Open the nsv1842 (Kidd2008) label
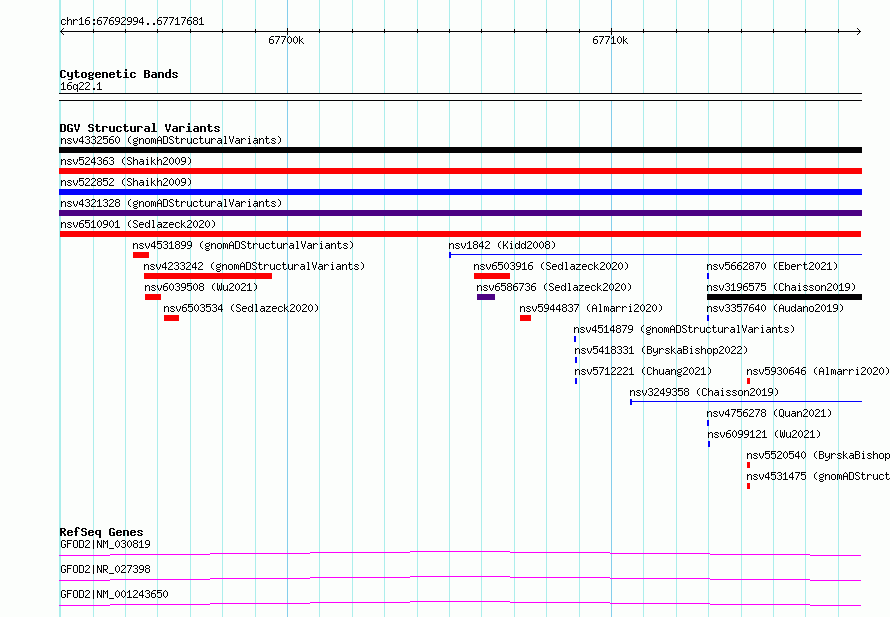Screen dimensions: 890x617 click(x=502, y=245)
